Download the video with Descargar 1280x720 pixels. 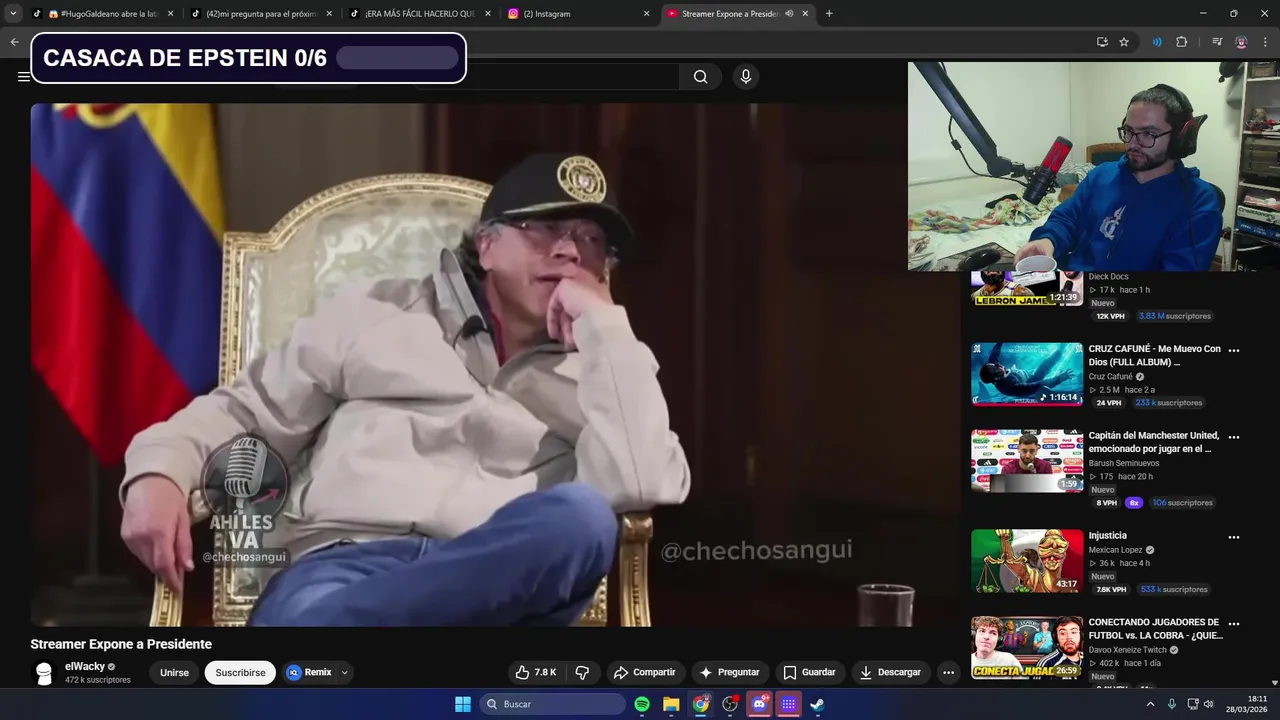click(x=890, y=672)
